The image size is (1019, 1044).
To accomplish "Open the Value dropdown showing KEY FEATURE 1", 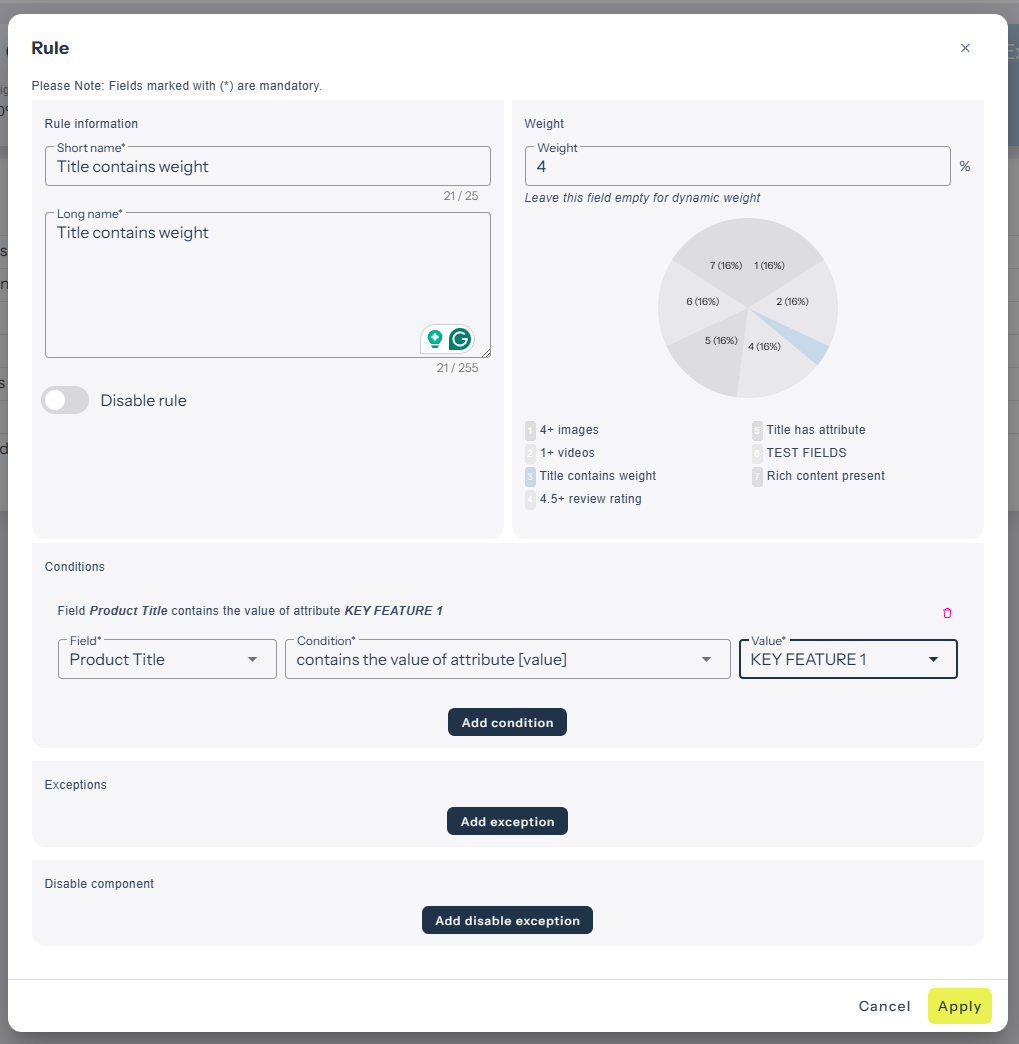I will coord(847,660).
